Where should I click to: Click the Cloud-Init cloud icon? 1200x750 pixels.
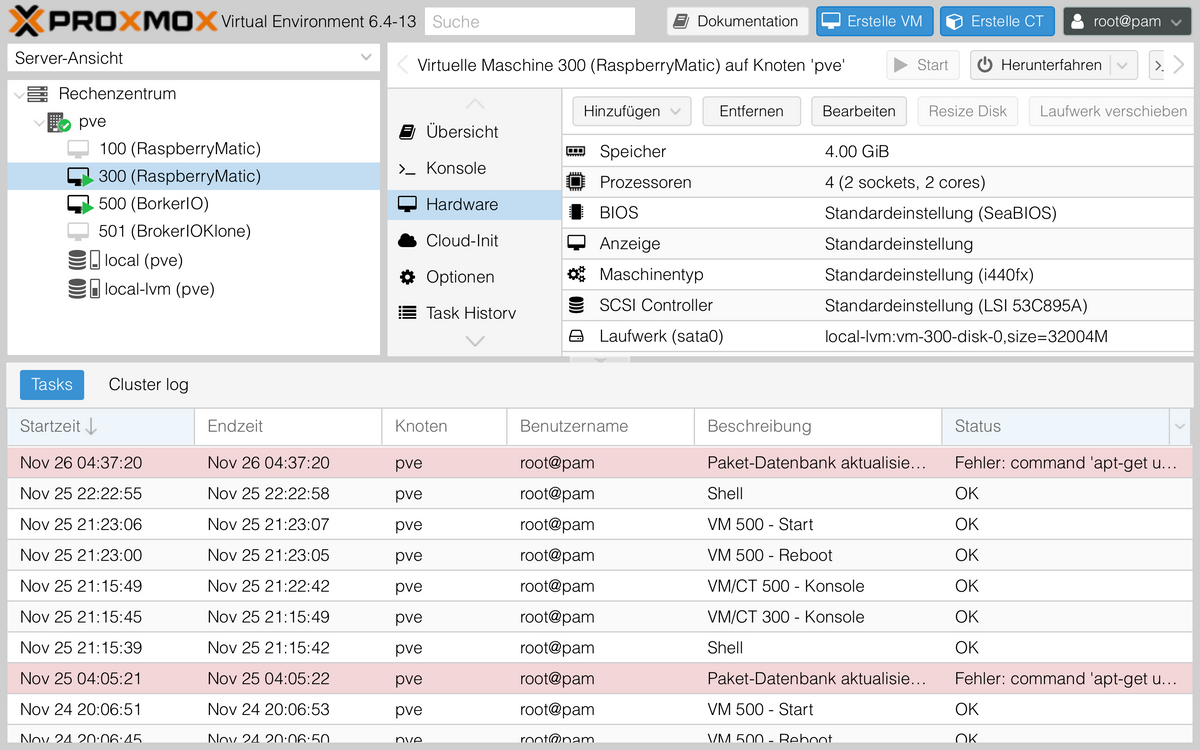(407, 241)
